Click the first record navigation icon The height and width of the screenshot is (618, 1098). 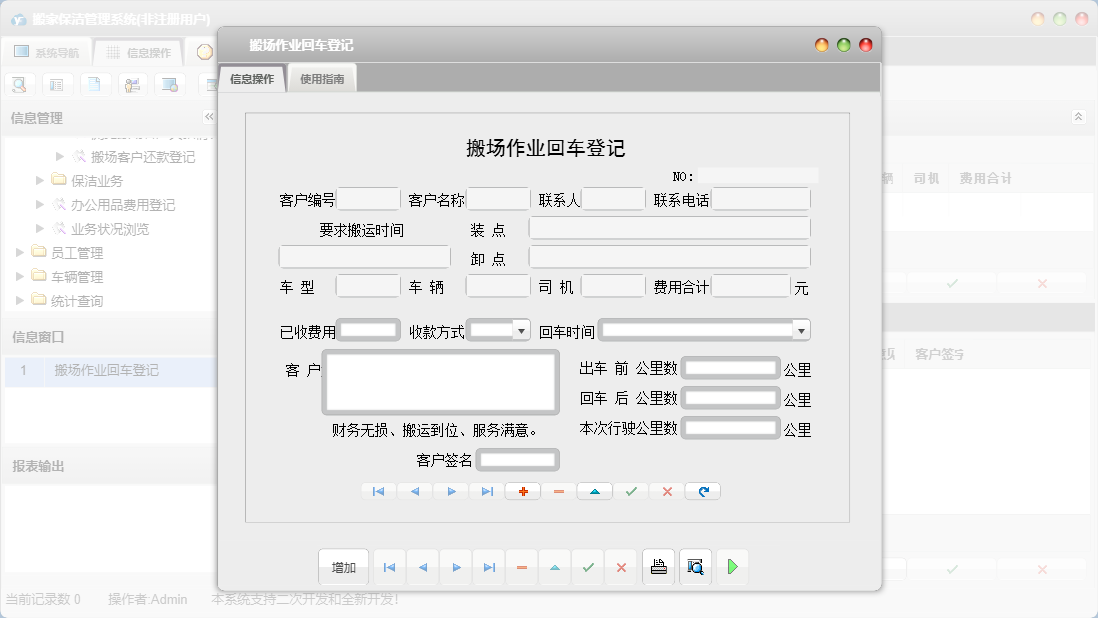378,491
